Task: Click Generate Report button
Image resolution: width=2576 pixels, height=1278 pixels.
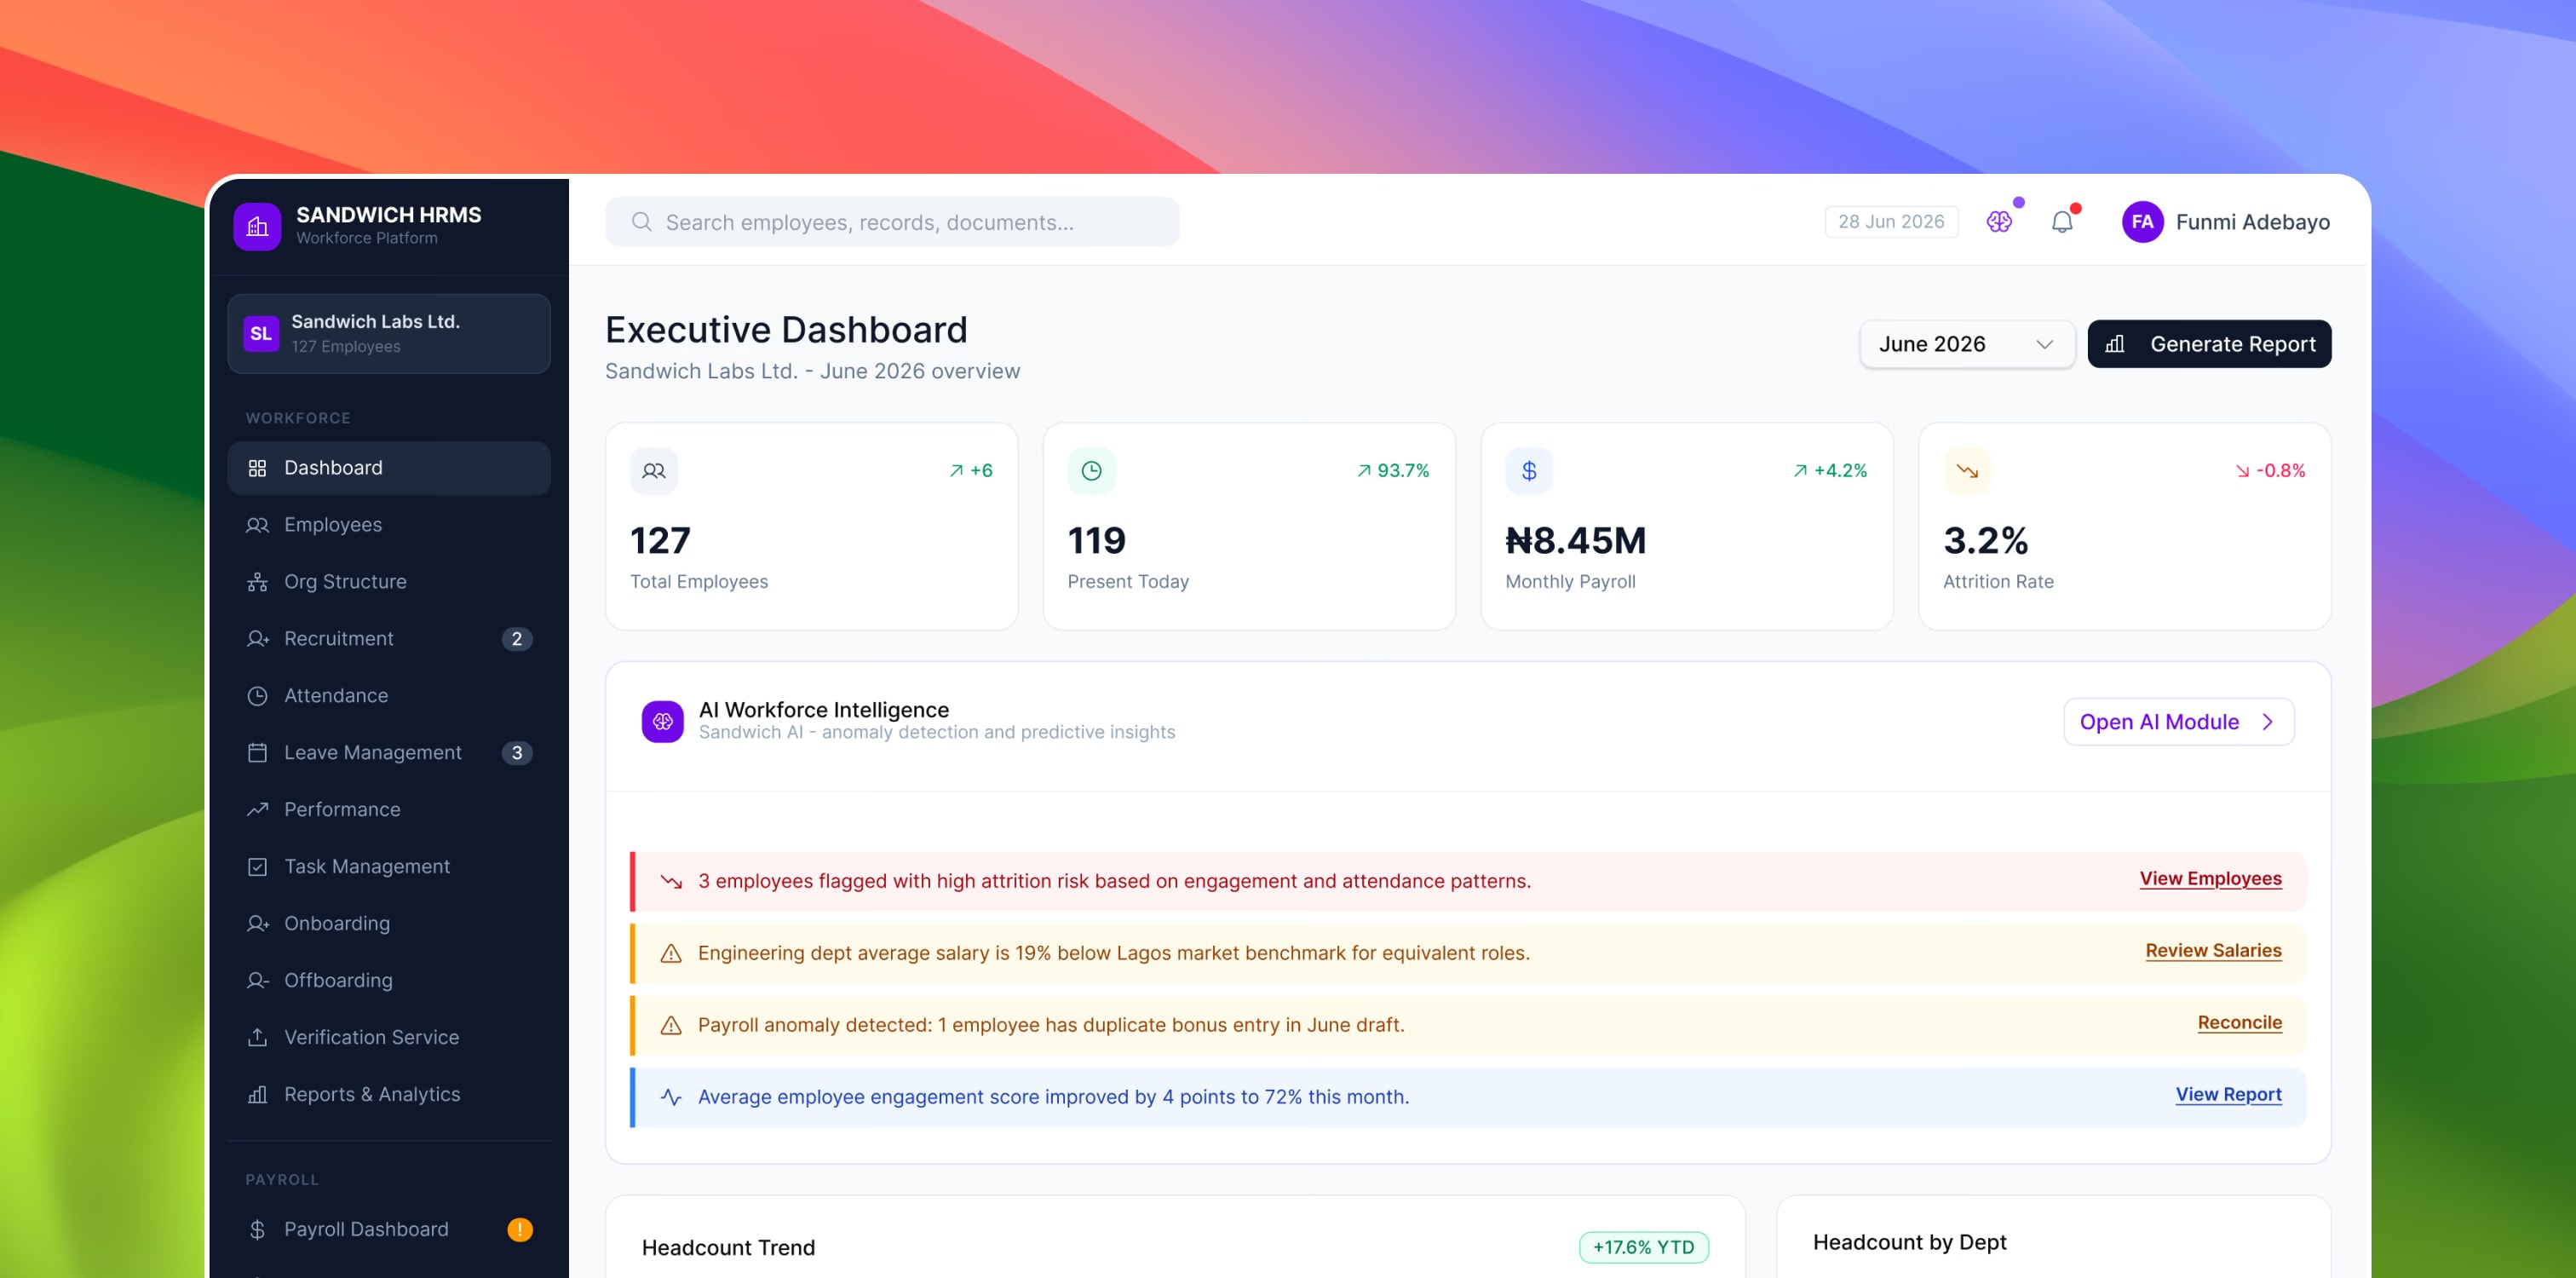Action: tap(2209, 344)
